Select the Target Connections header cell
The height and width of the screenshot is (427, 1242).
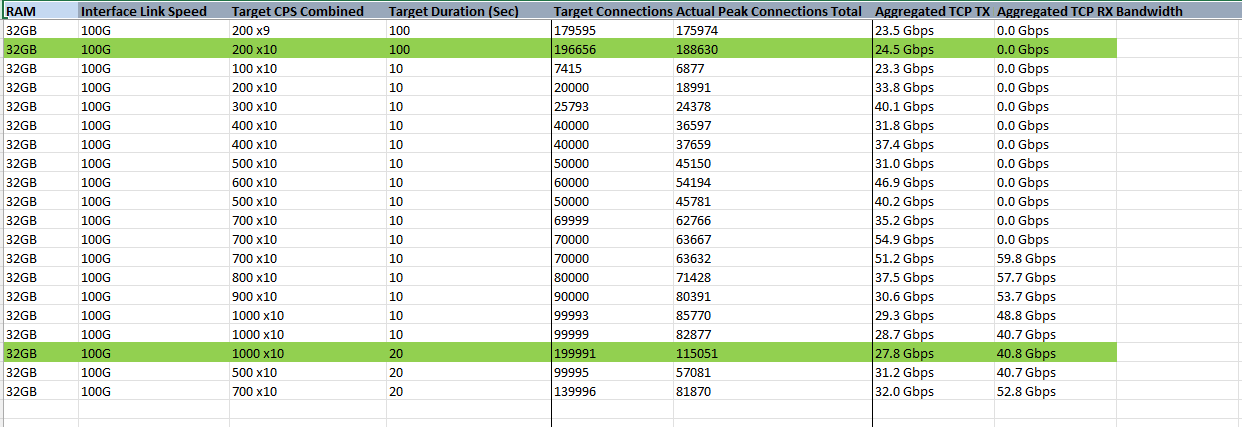point(613,11)
